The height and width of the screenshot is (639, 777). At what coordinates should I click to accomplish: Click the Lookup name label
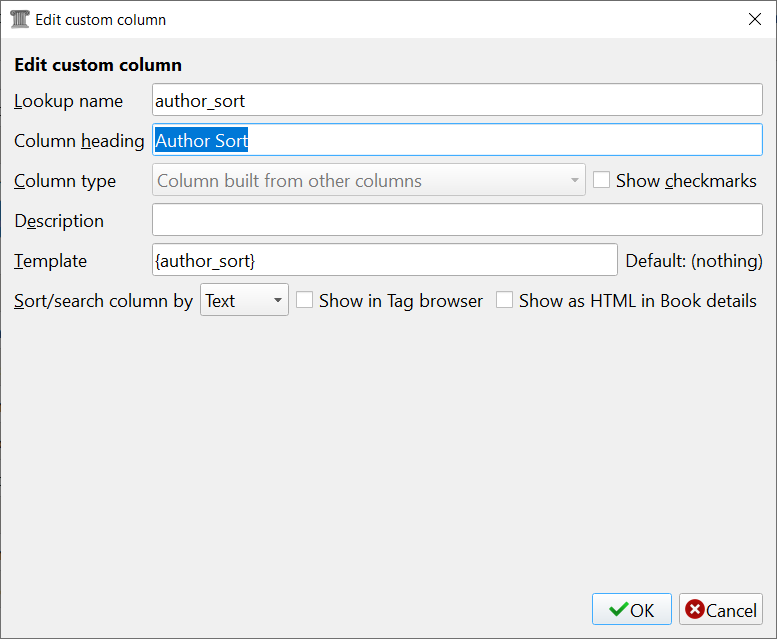click(x=69, y=101)
